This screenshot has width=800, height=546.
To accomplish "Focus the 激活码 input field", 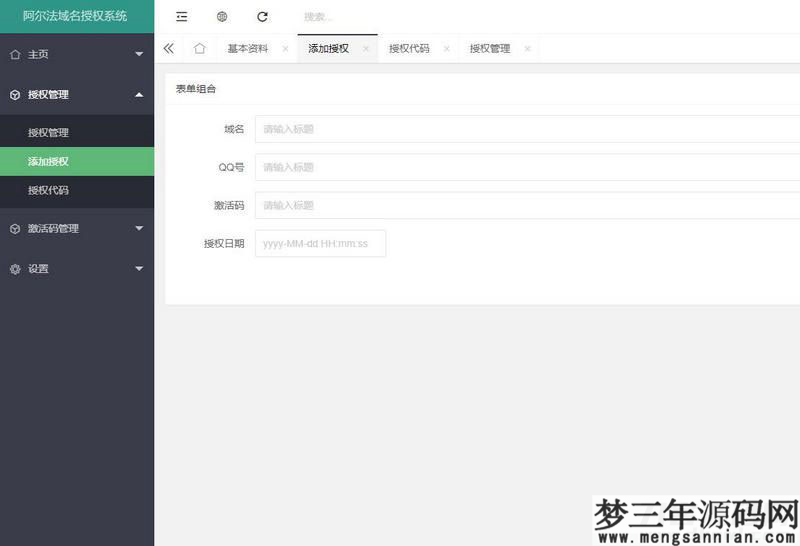I will (528, 206).
